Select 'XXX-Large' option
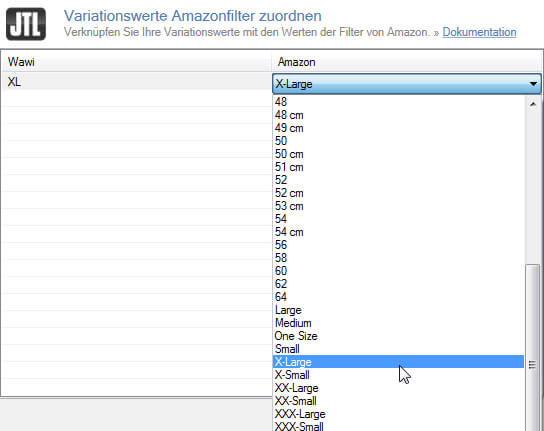 click(398, 414)
